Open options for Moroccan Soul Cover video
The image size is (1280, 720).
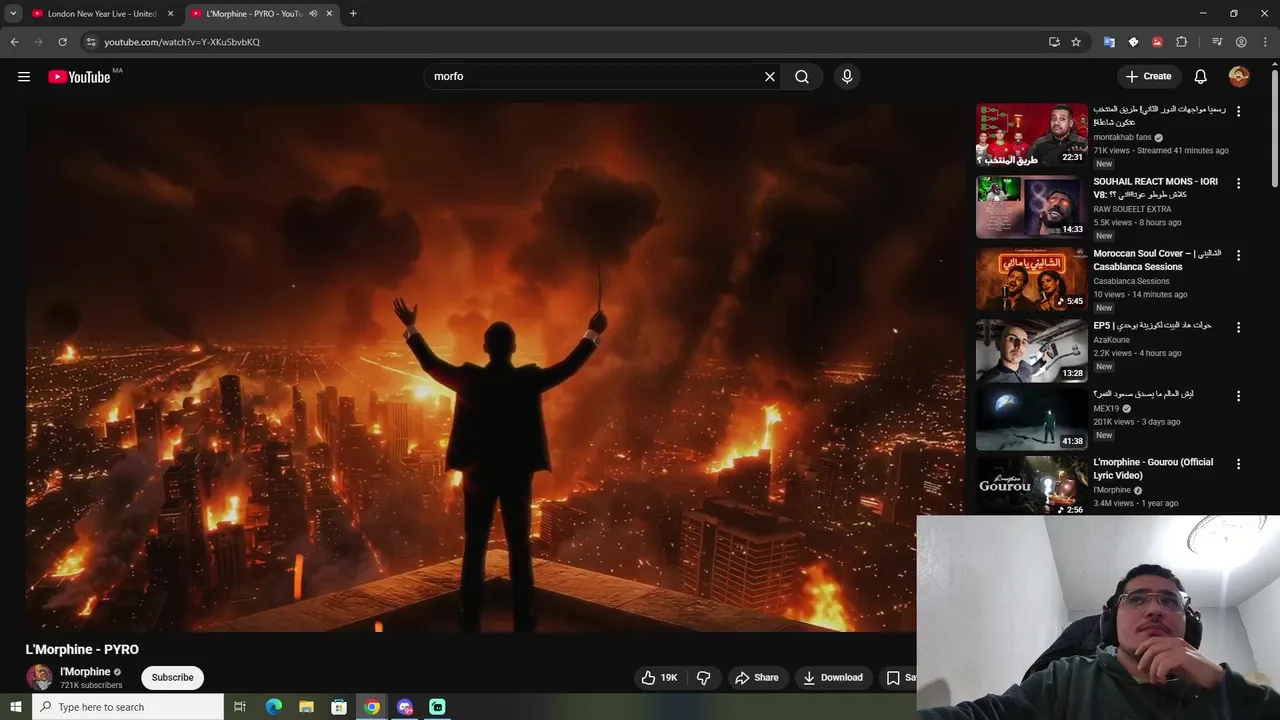tap(1238, 256)
